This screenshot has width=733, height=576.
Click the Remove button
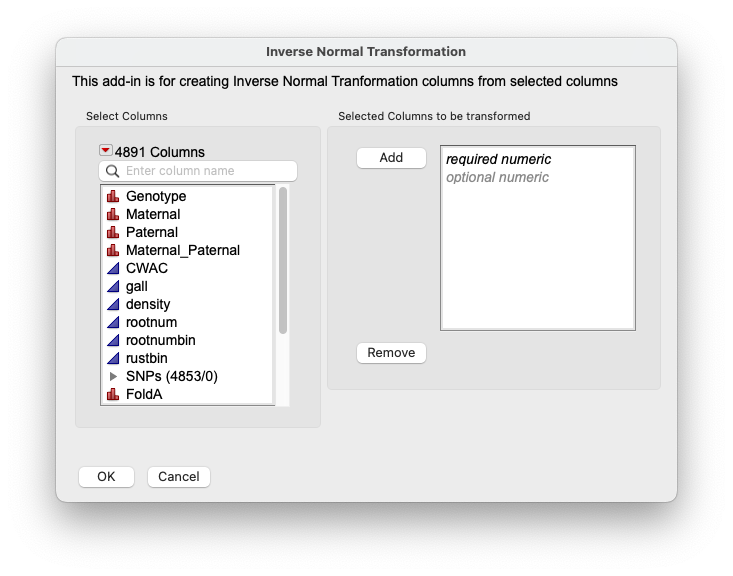coord(391,353)
